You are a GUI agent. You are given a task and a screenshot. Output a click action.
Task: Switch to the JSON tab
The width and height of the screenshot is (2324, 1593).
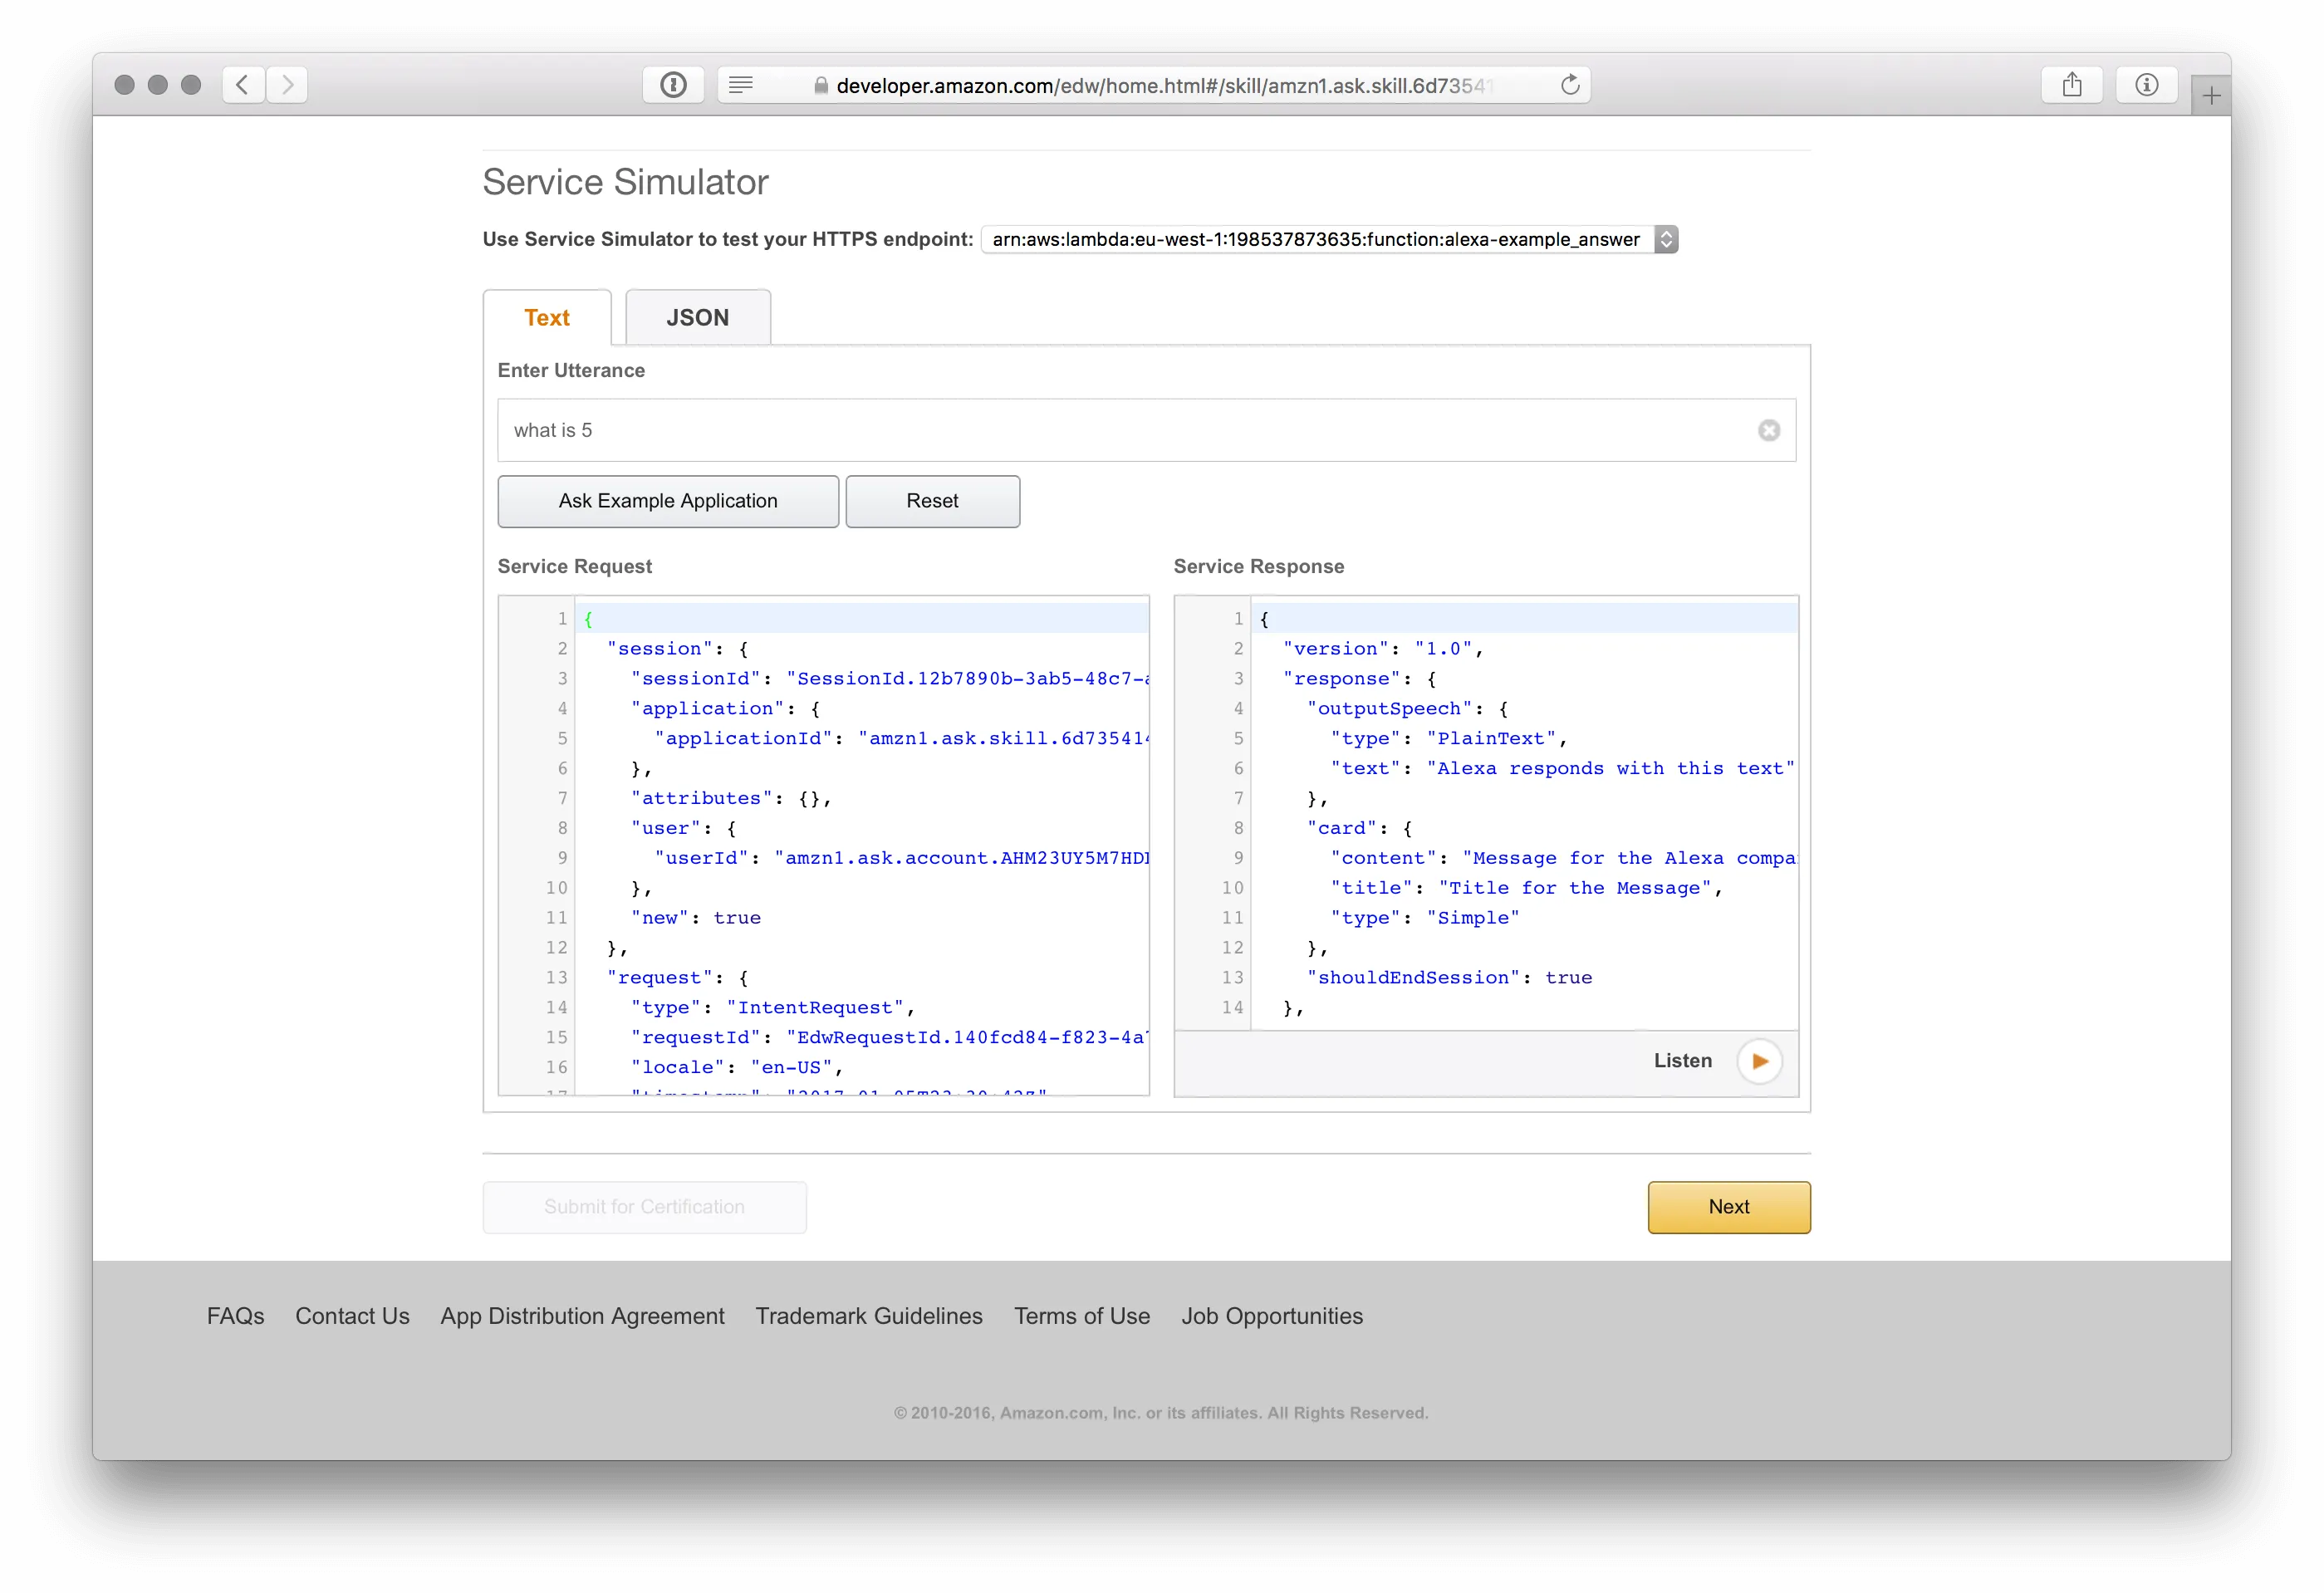(697, 317)
